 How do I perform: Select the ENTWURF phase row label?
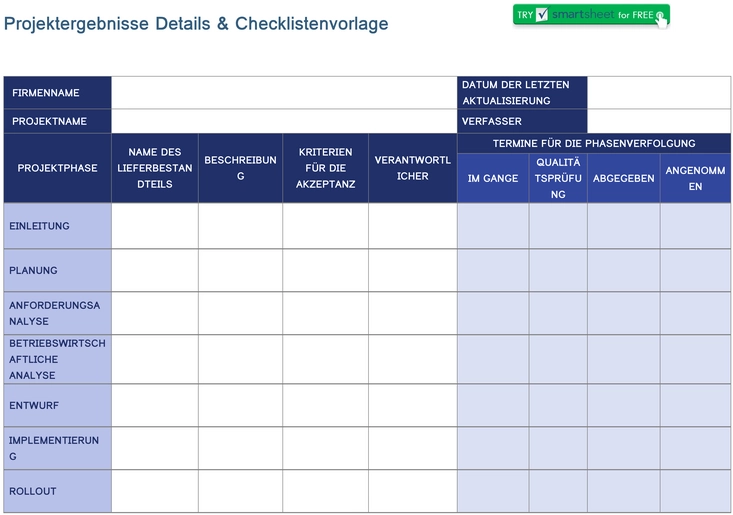[57, 405]
